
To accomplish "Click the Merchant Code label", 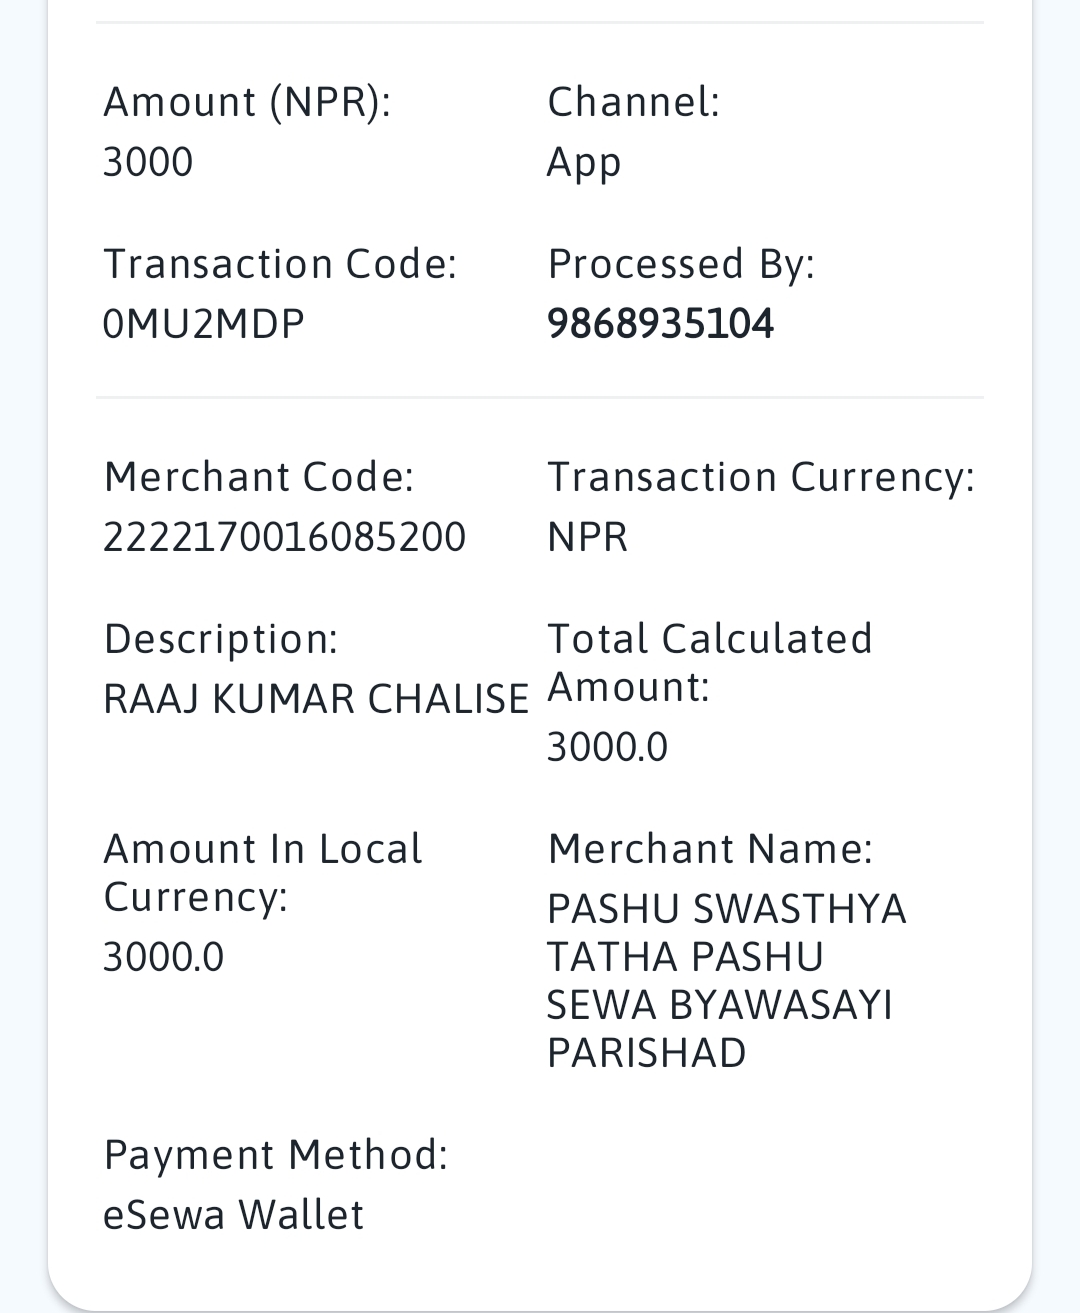I will [x=259, y=477].
